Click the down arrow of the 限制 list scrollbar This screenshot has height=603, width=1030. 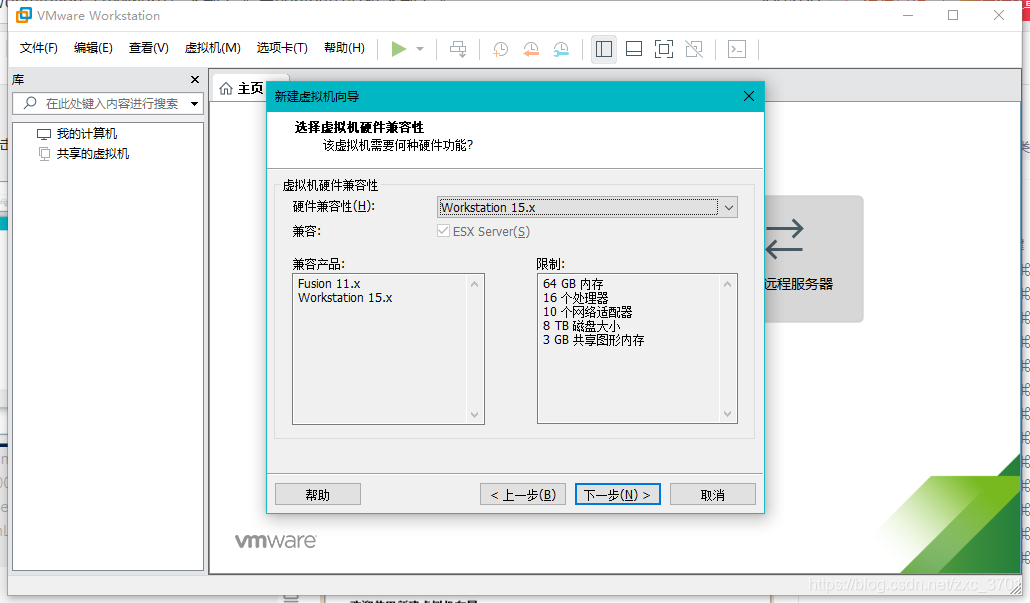[x=727, y=414]
